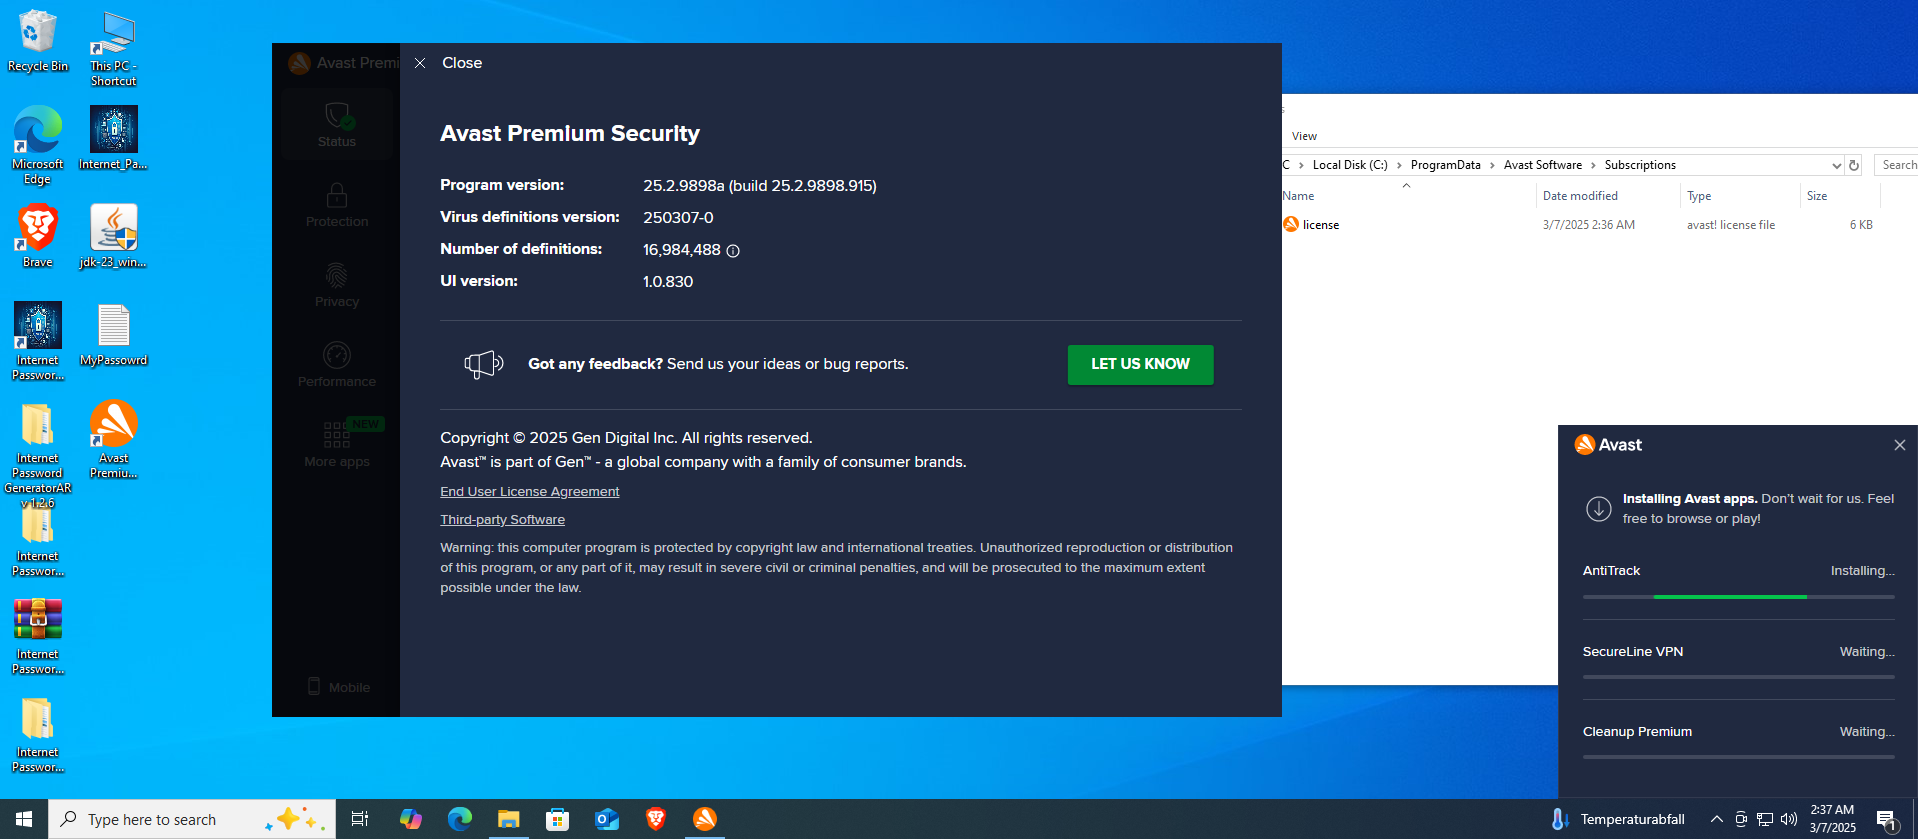Select the WinRAR archive desktop icon
Image resolution: width=1918 pixels, height=839 pixels.
point(38,636)
